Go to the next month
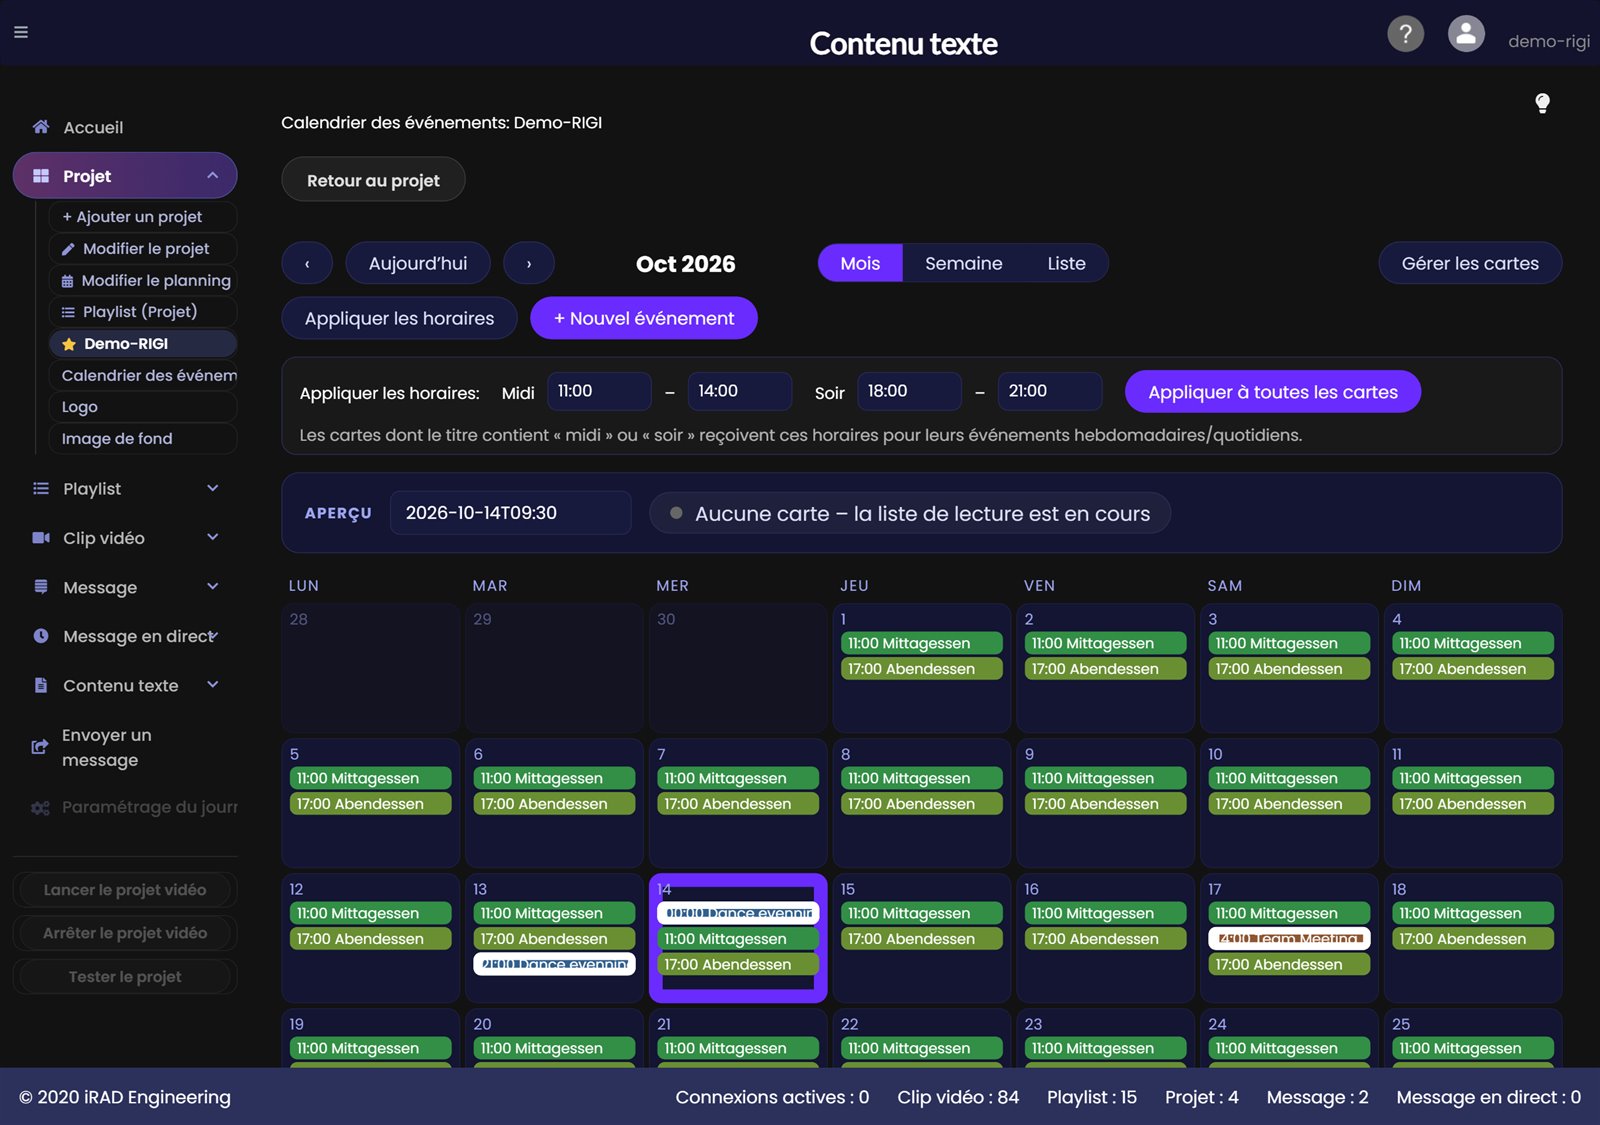 coord(529,264)
